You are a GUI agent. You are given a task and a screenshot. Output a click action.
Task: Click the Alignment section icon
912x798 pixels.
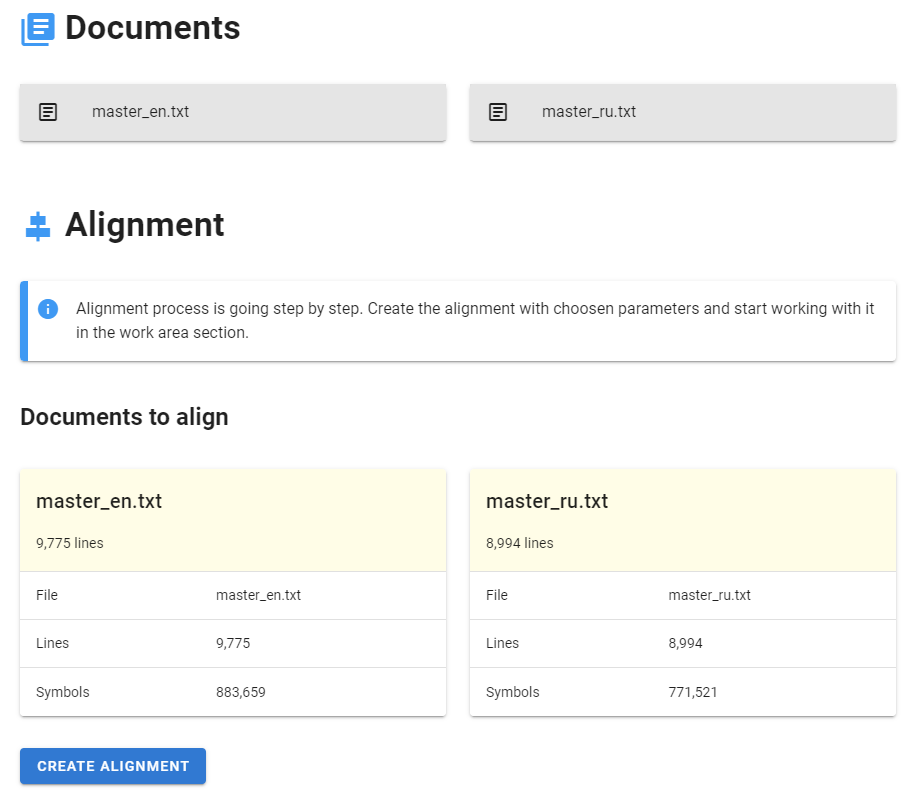tap(38, 226)
